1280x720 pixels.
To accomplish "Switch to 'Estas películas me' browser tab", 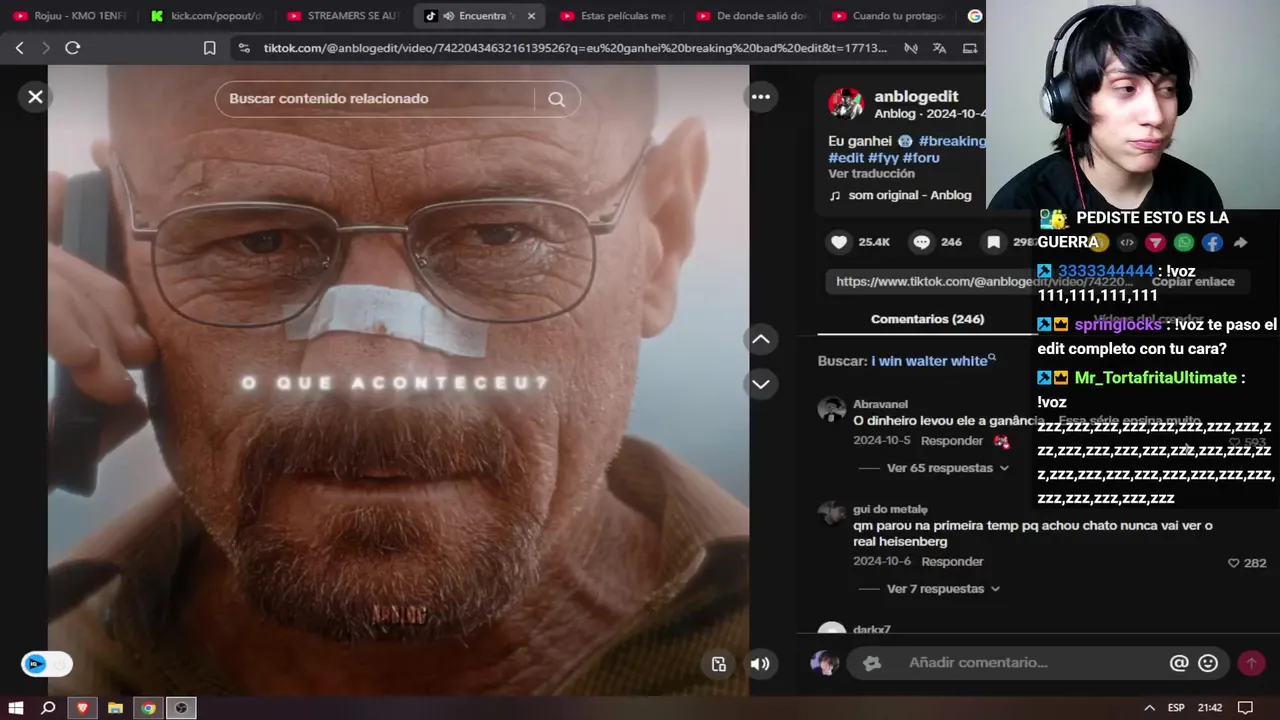I will tap(615, 16).
